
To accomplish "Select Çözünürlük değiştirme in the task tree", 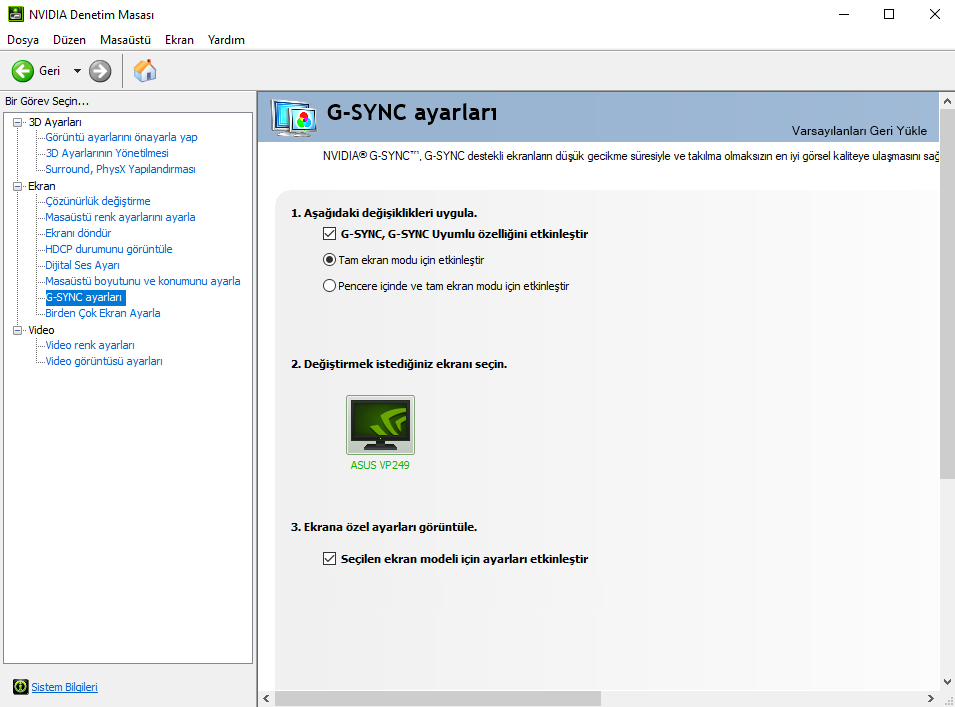I will [97, 201].
